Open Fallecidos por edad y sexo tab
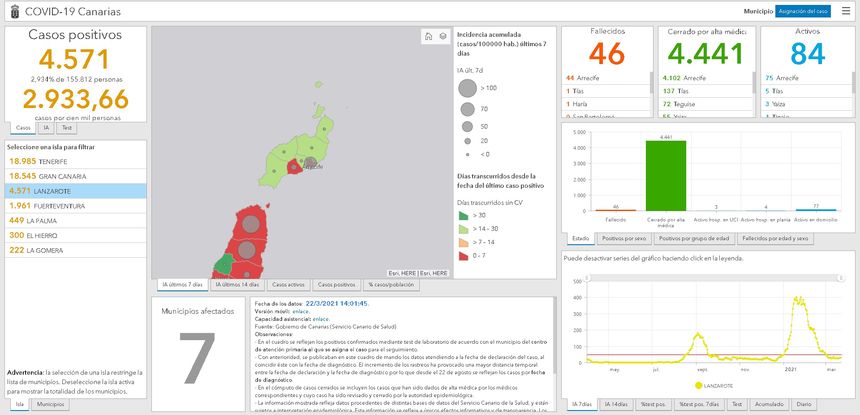This screenshot has height=415, width=860. 776,238
